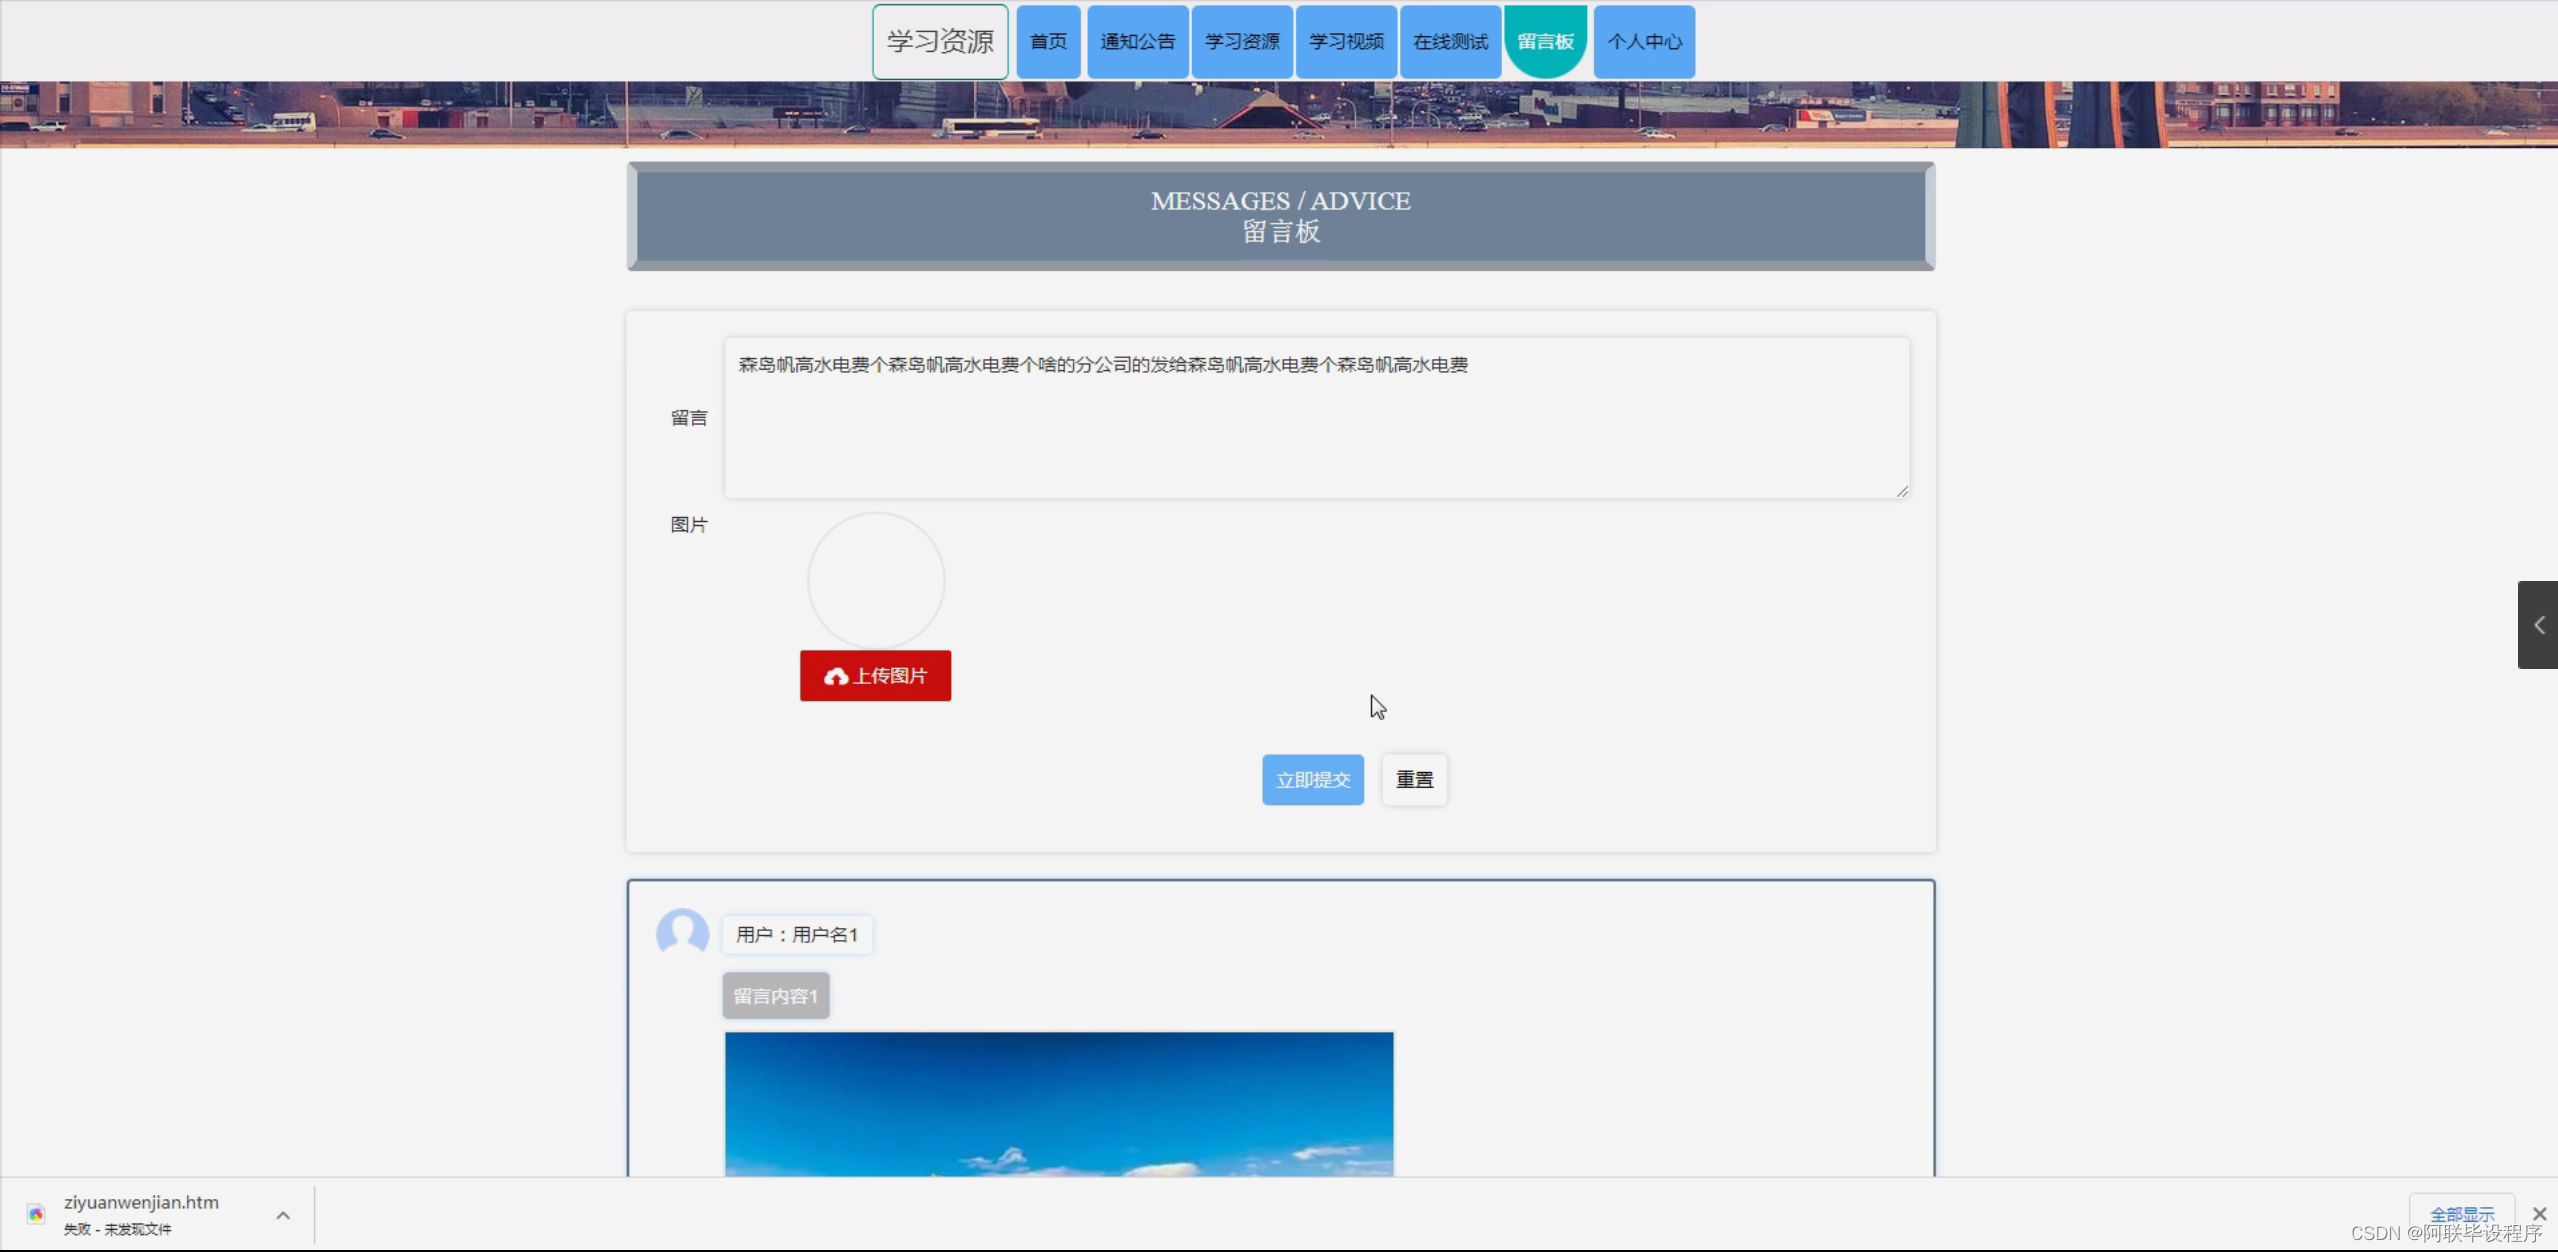
Task: Select the 留言板 message board tab icon
Action: [x=1545, y=41]
